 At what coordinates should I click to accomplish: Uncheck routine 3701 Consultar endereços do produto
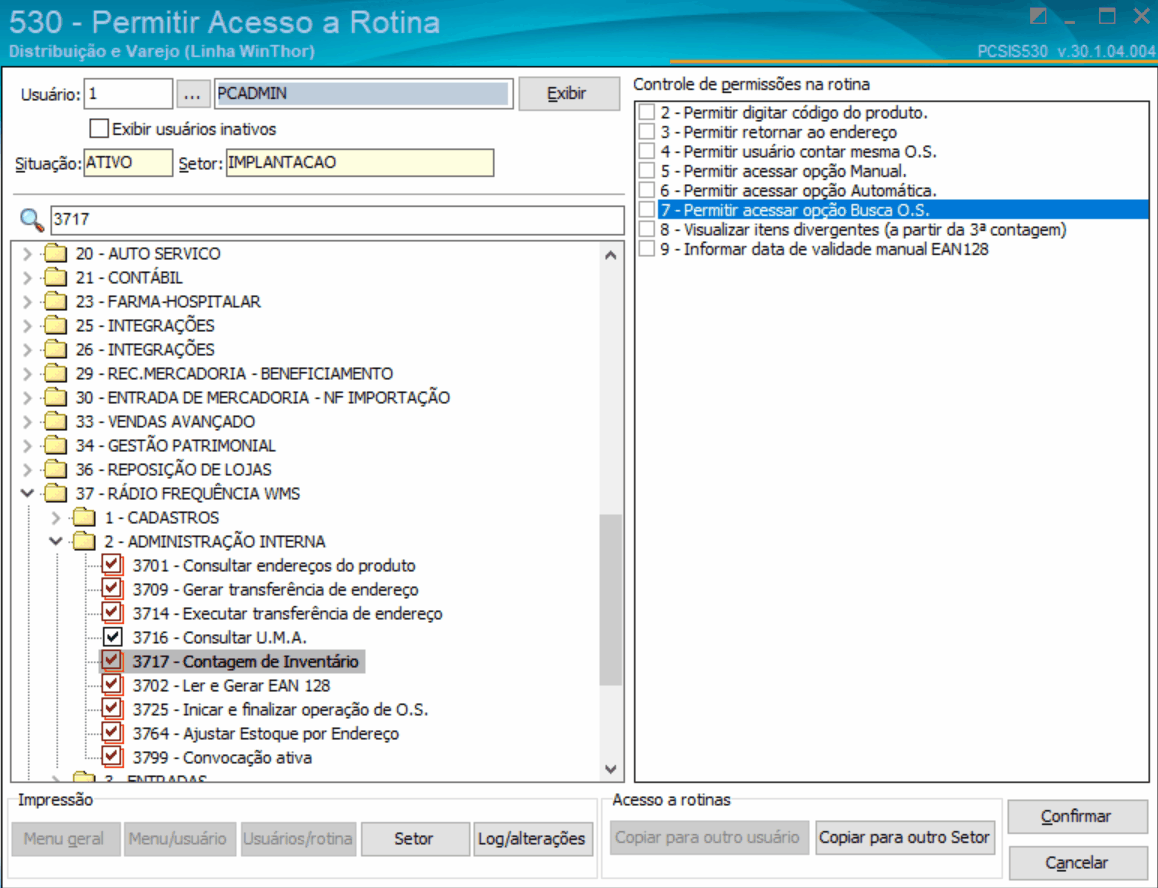[112, 566]
